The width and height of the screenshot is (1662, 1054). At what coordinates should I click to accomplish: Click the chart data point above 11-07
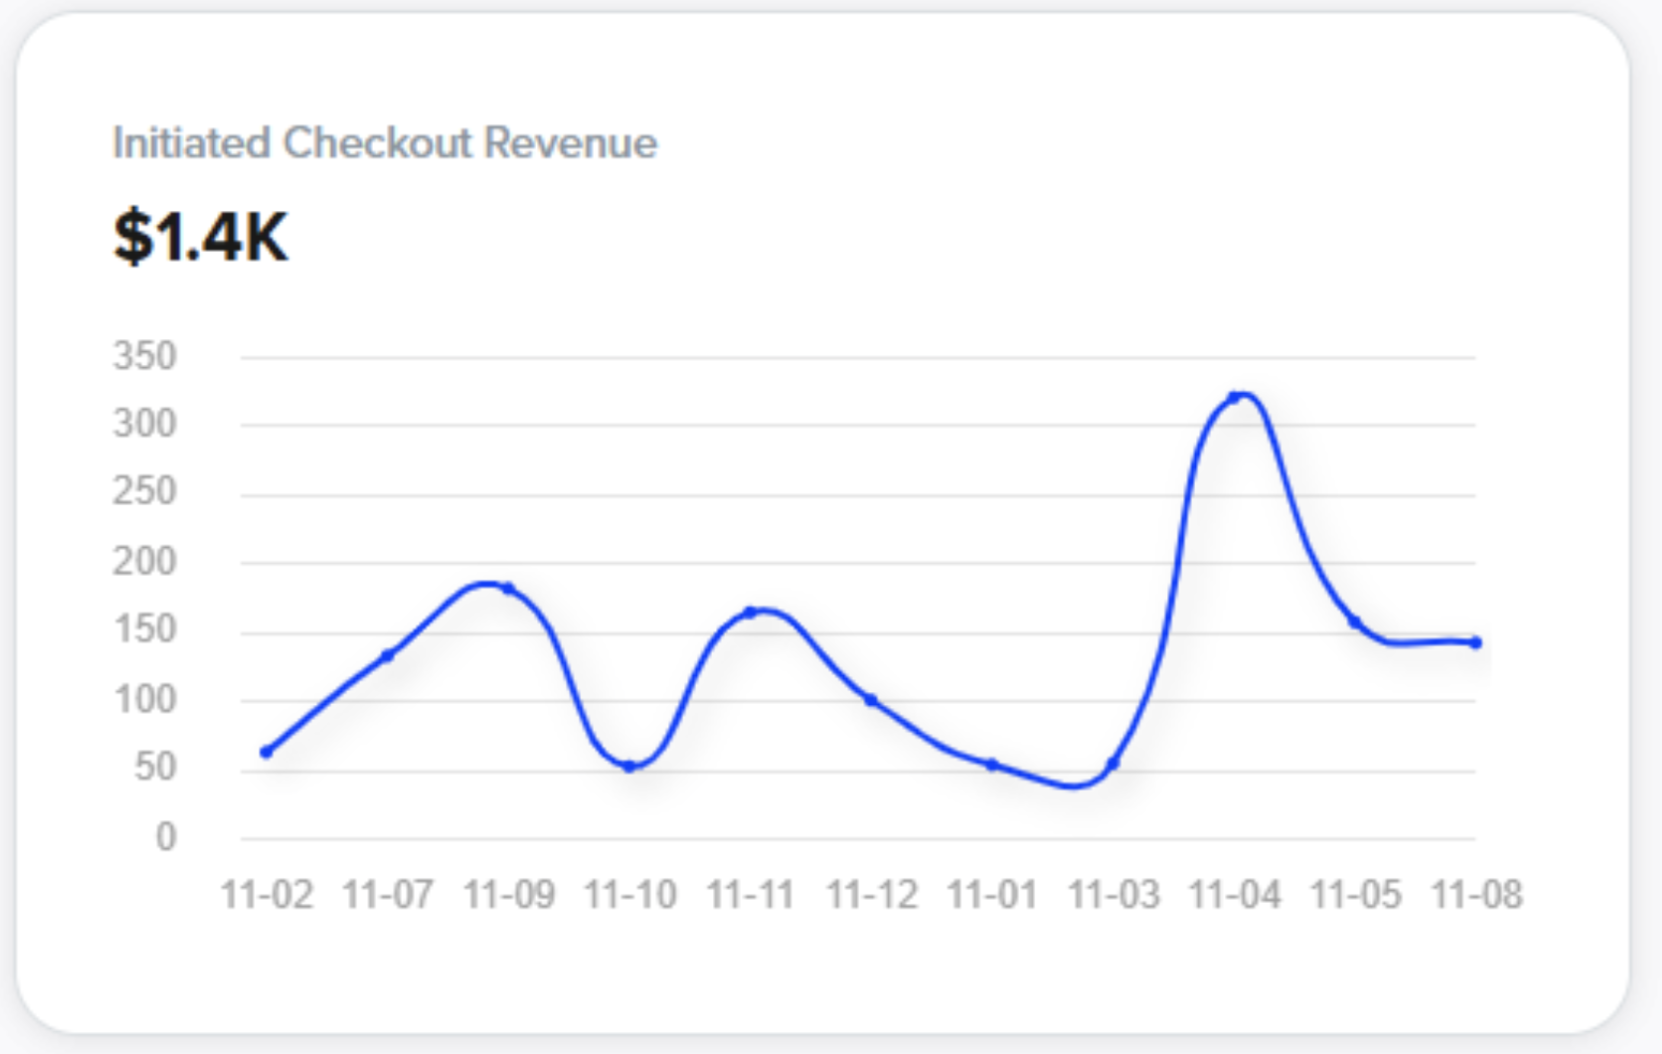387,656
